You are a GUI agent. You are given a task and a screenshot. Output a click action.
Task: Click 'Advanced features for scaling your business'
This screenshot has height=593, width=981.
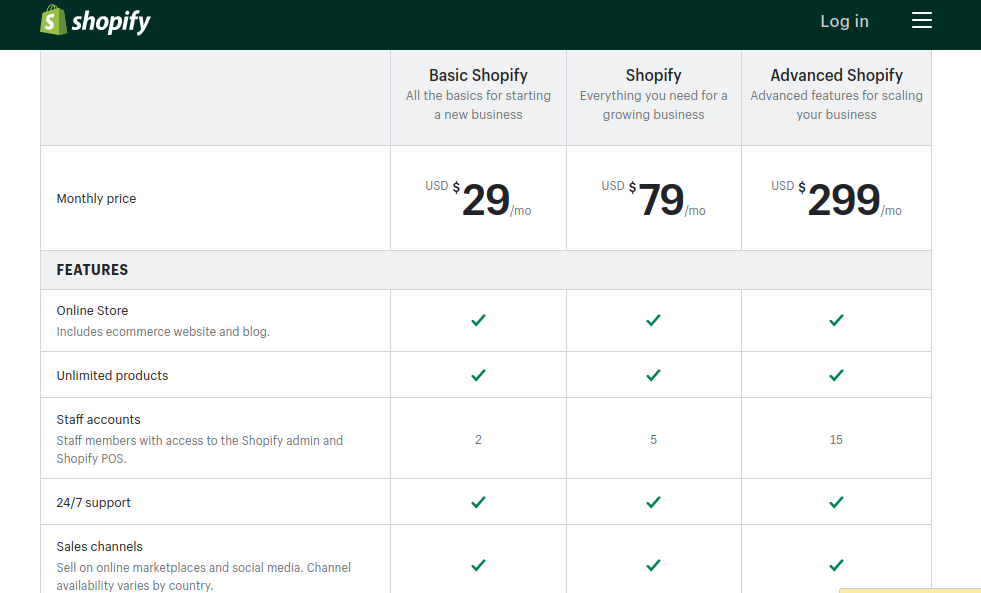point(836,105)
